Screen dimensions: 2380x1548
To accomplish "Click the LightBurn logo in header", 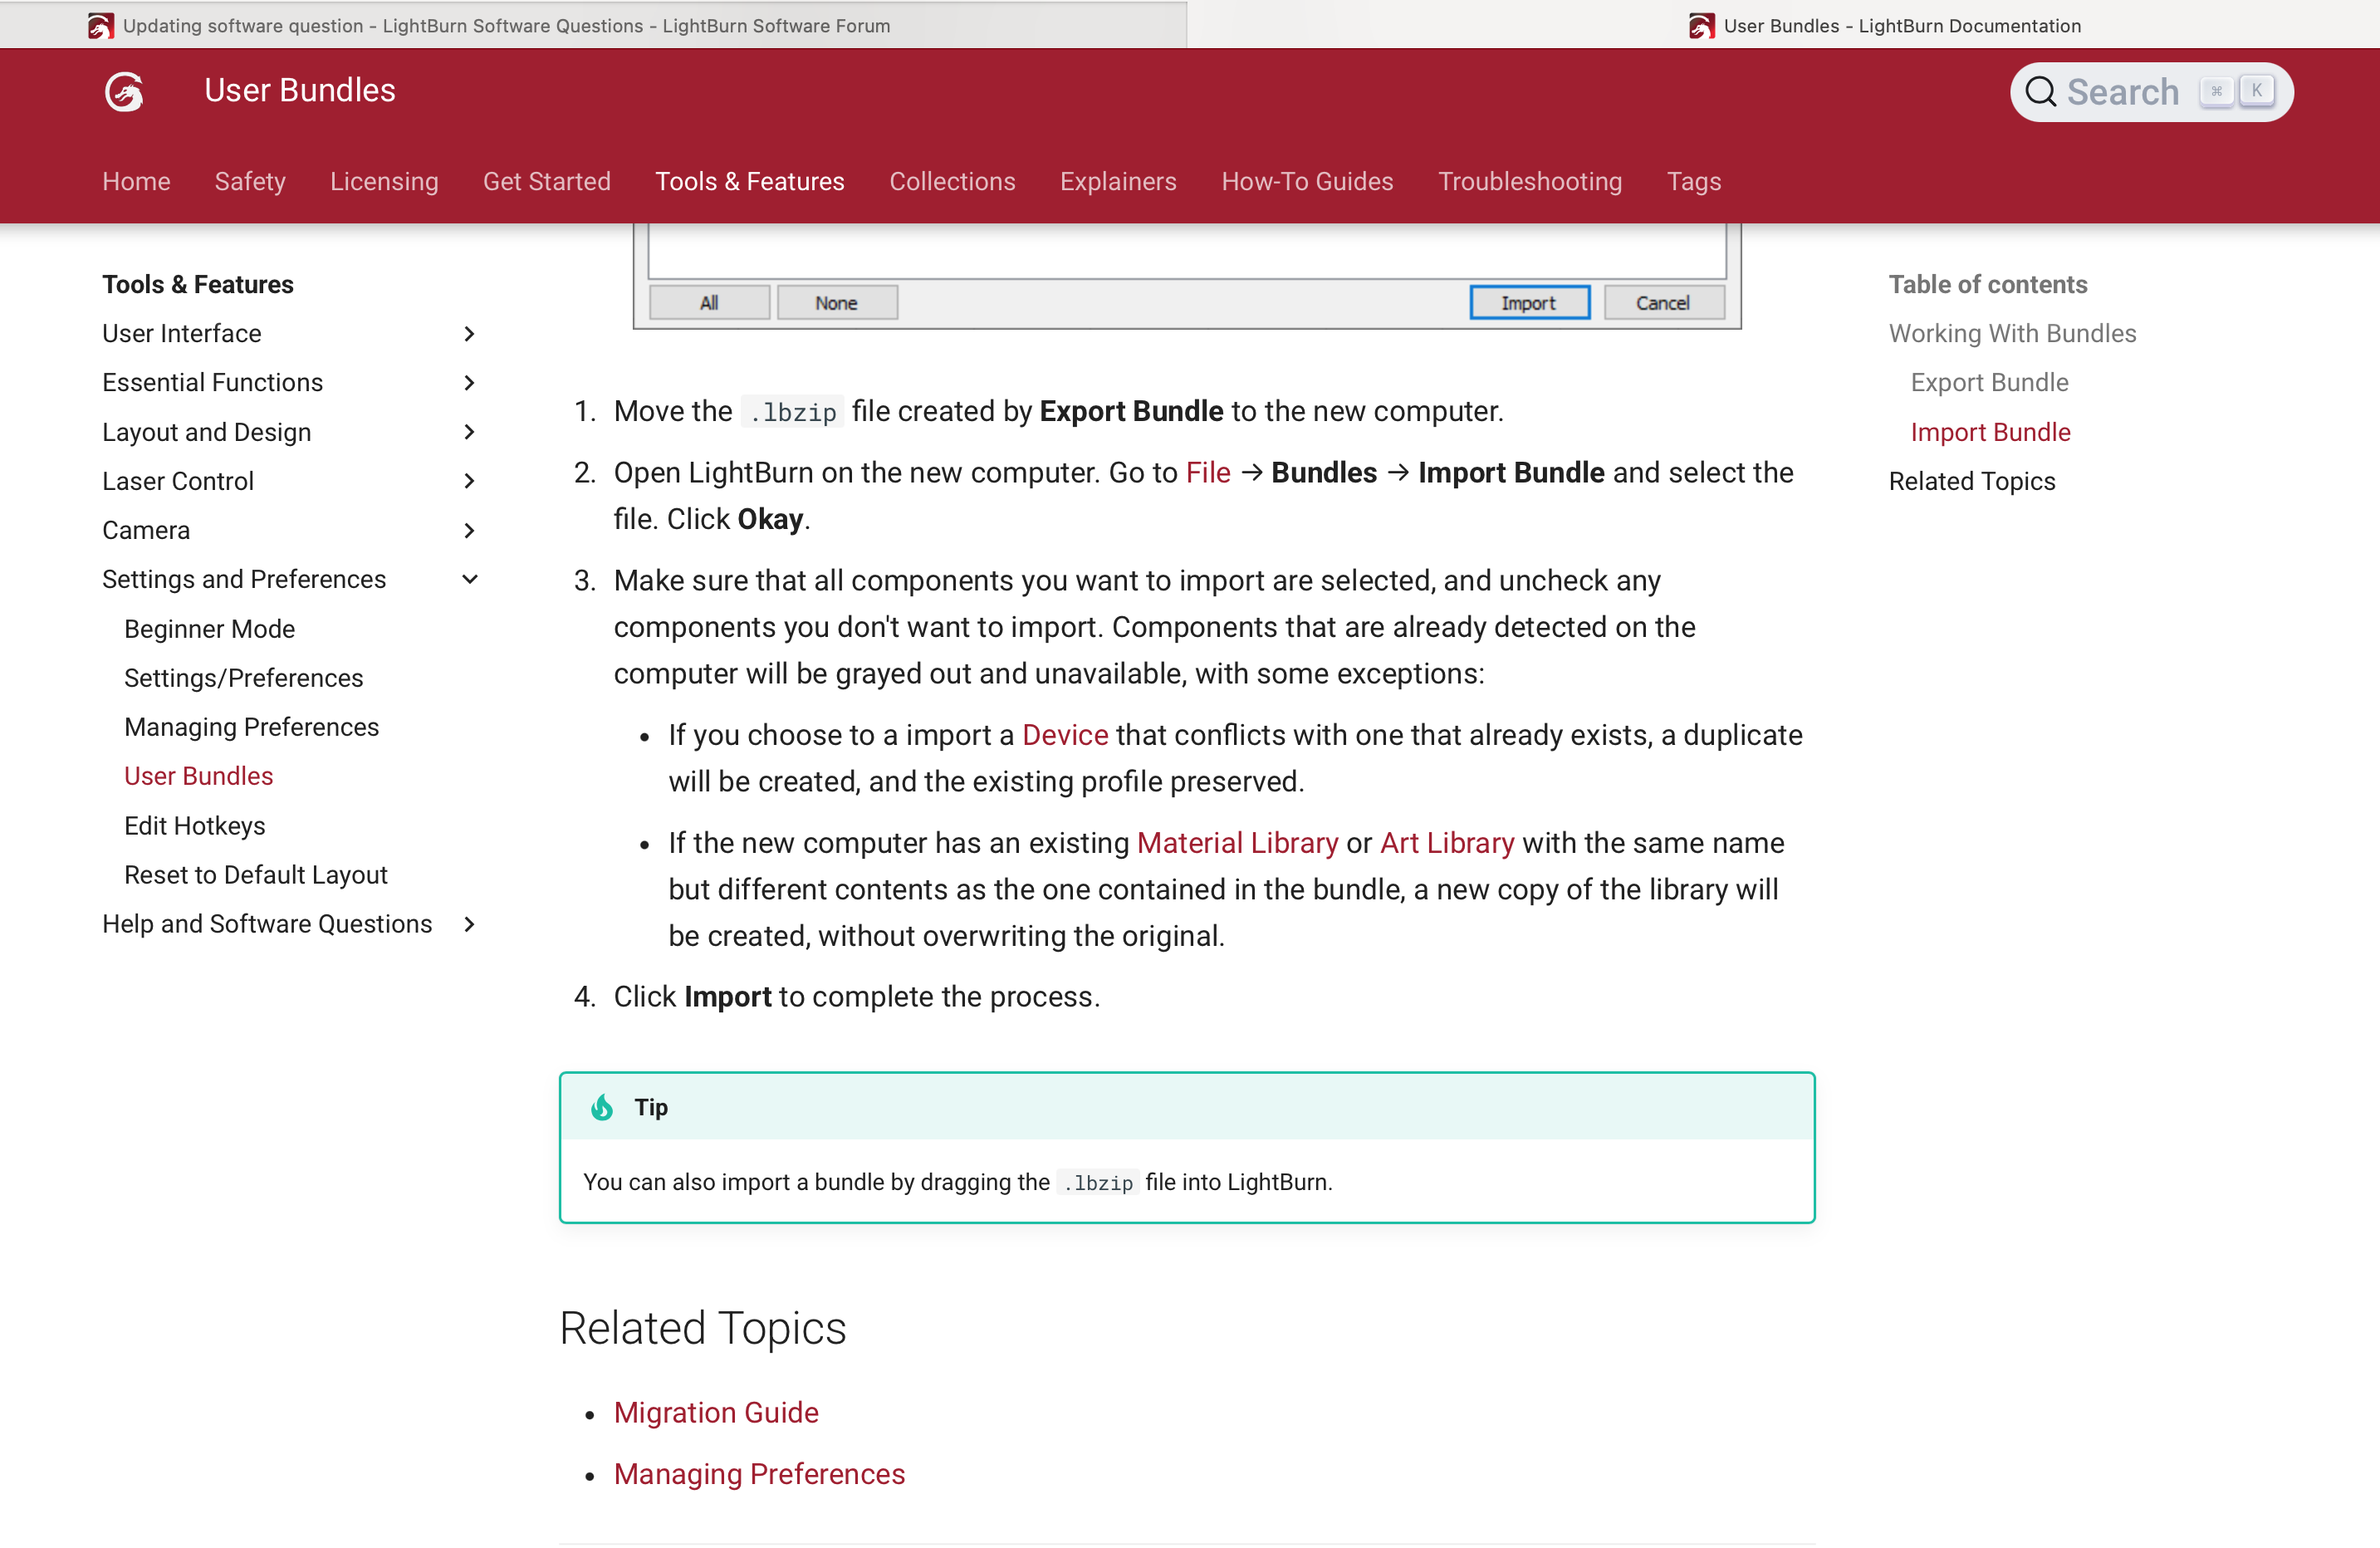I will coord(124,91).
